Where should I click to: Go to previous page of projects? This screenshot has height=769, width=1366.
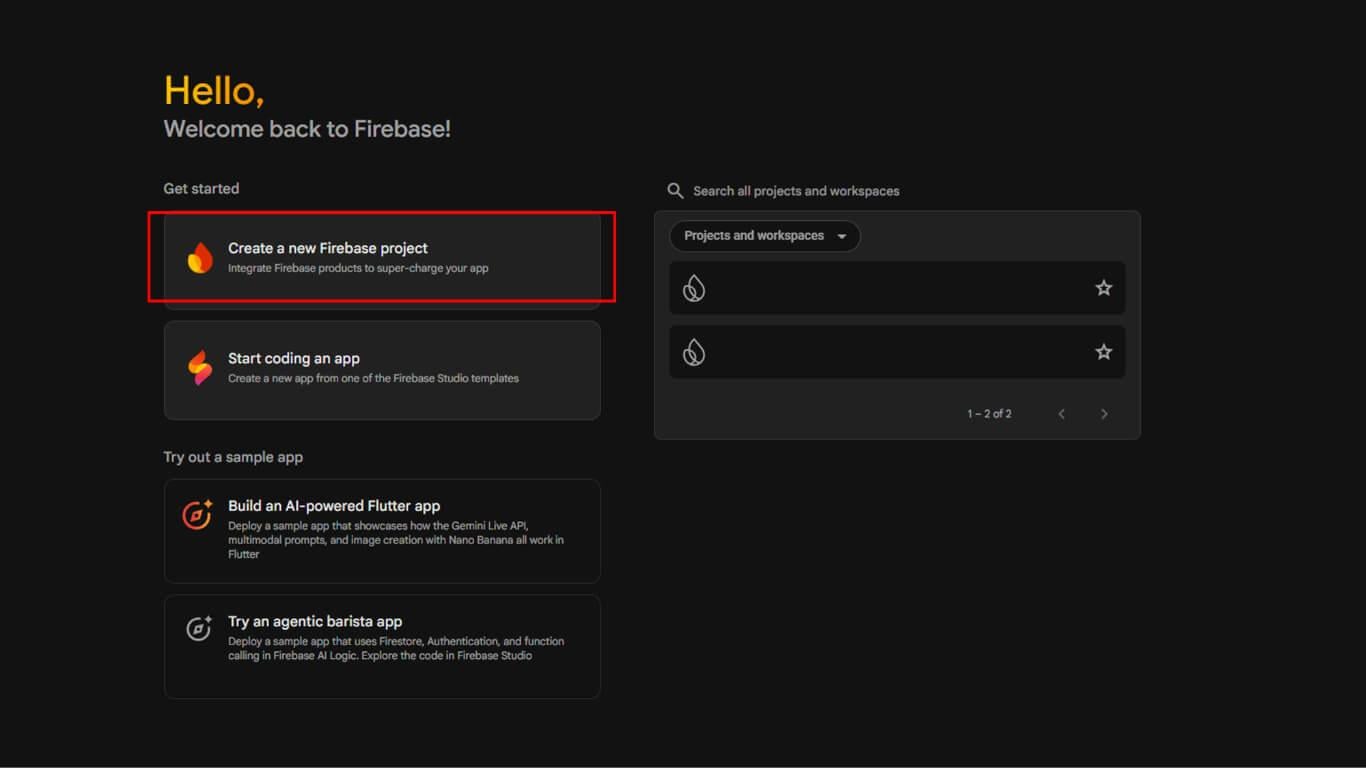coord(1061,414)
